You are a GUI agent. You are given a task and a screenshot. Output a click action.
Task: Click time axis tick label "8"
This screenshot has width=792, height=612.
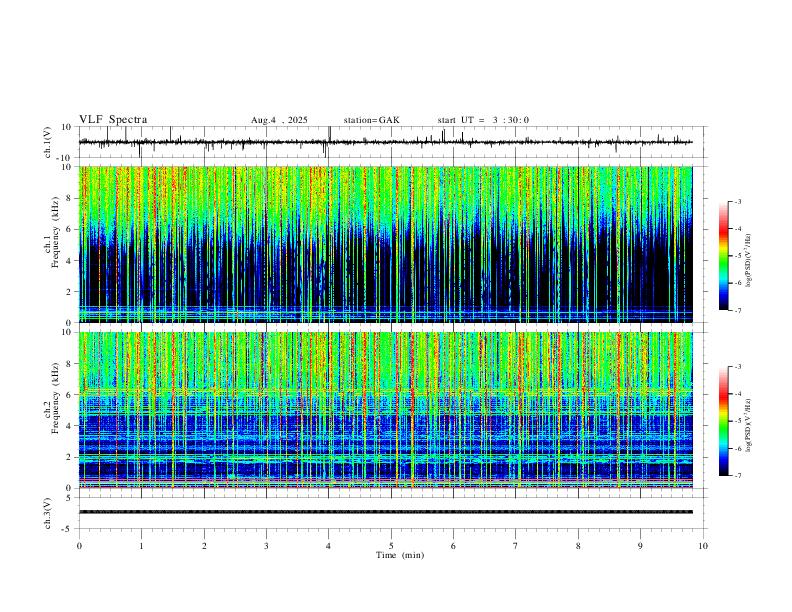pyautogui.click(x=578, y=546)
